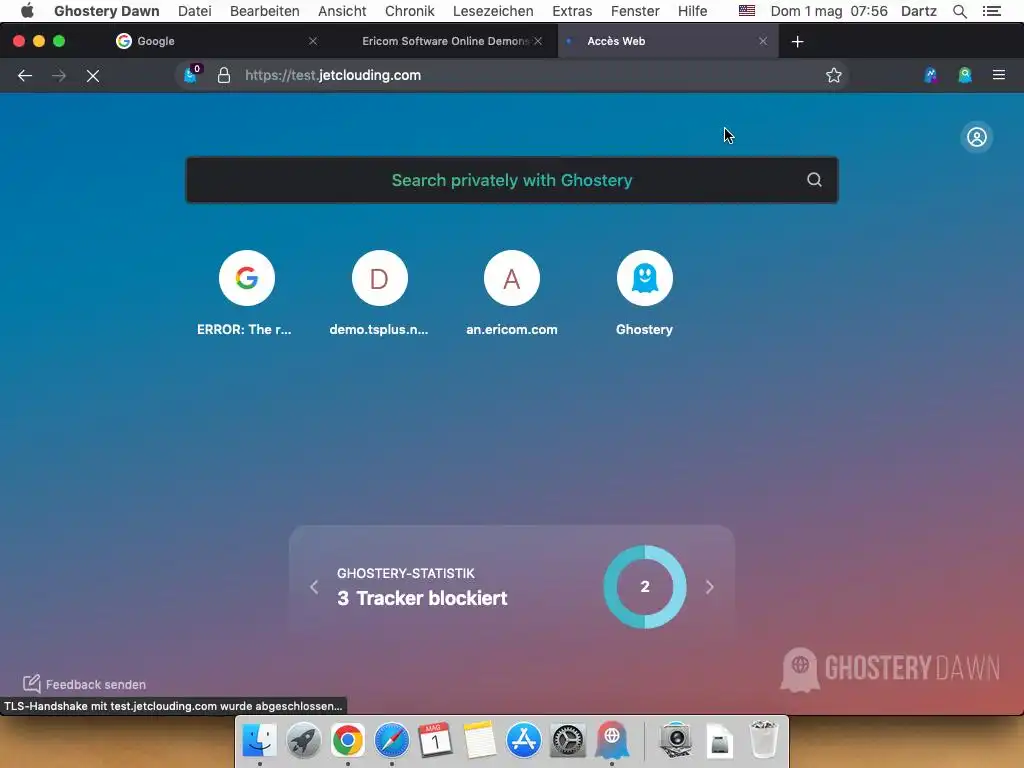Open the account profile icon
1024x768 pixels.
click(x=976, y=137)
